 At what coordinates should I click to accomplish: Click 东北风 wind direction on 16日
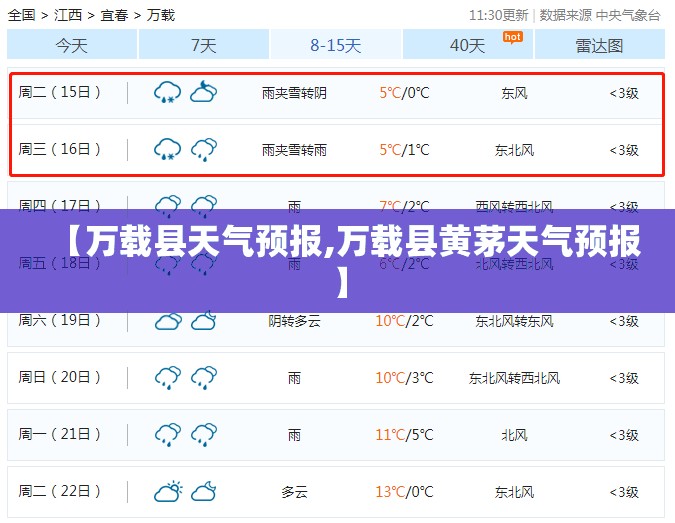[x=514, y=150]
